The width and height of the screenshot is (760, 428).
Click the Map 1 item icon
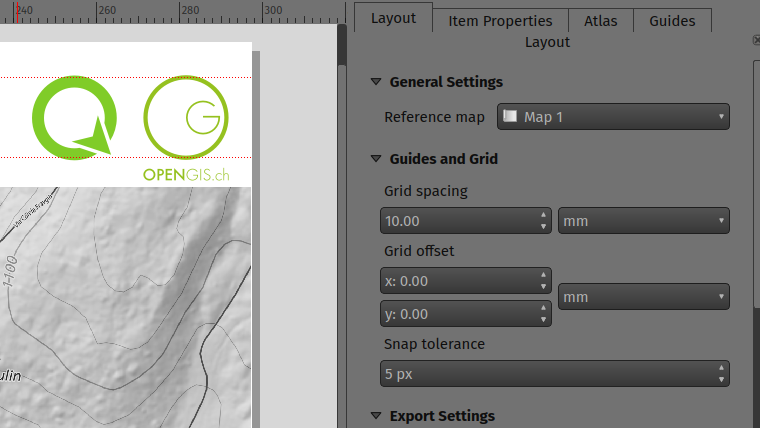pos(510,117)
